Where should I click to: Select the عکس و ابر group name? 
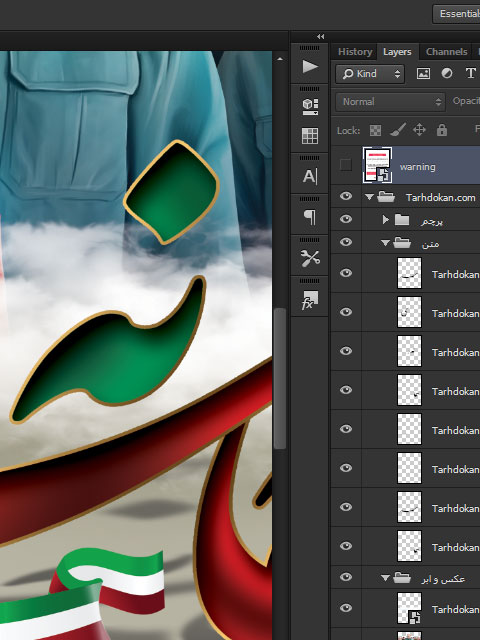pyautogui.click(x=443, y=578)
